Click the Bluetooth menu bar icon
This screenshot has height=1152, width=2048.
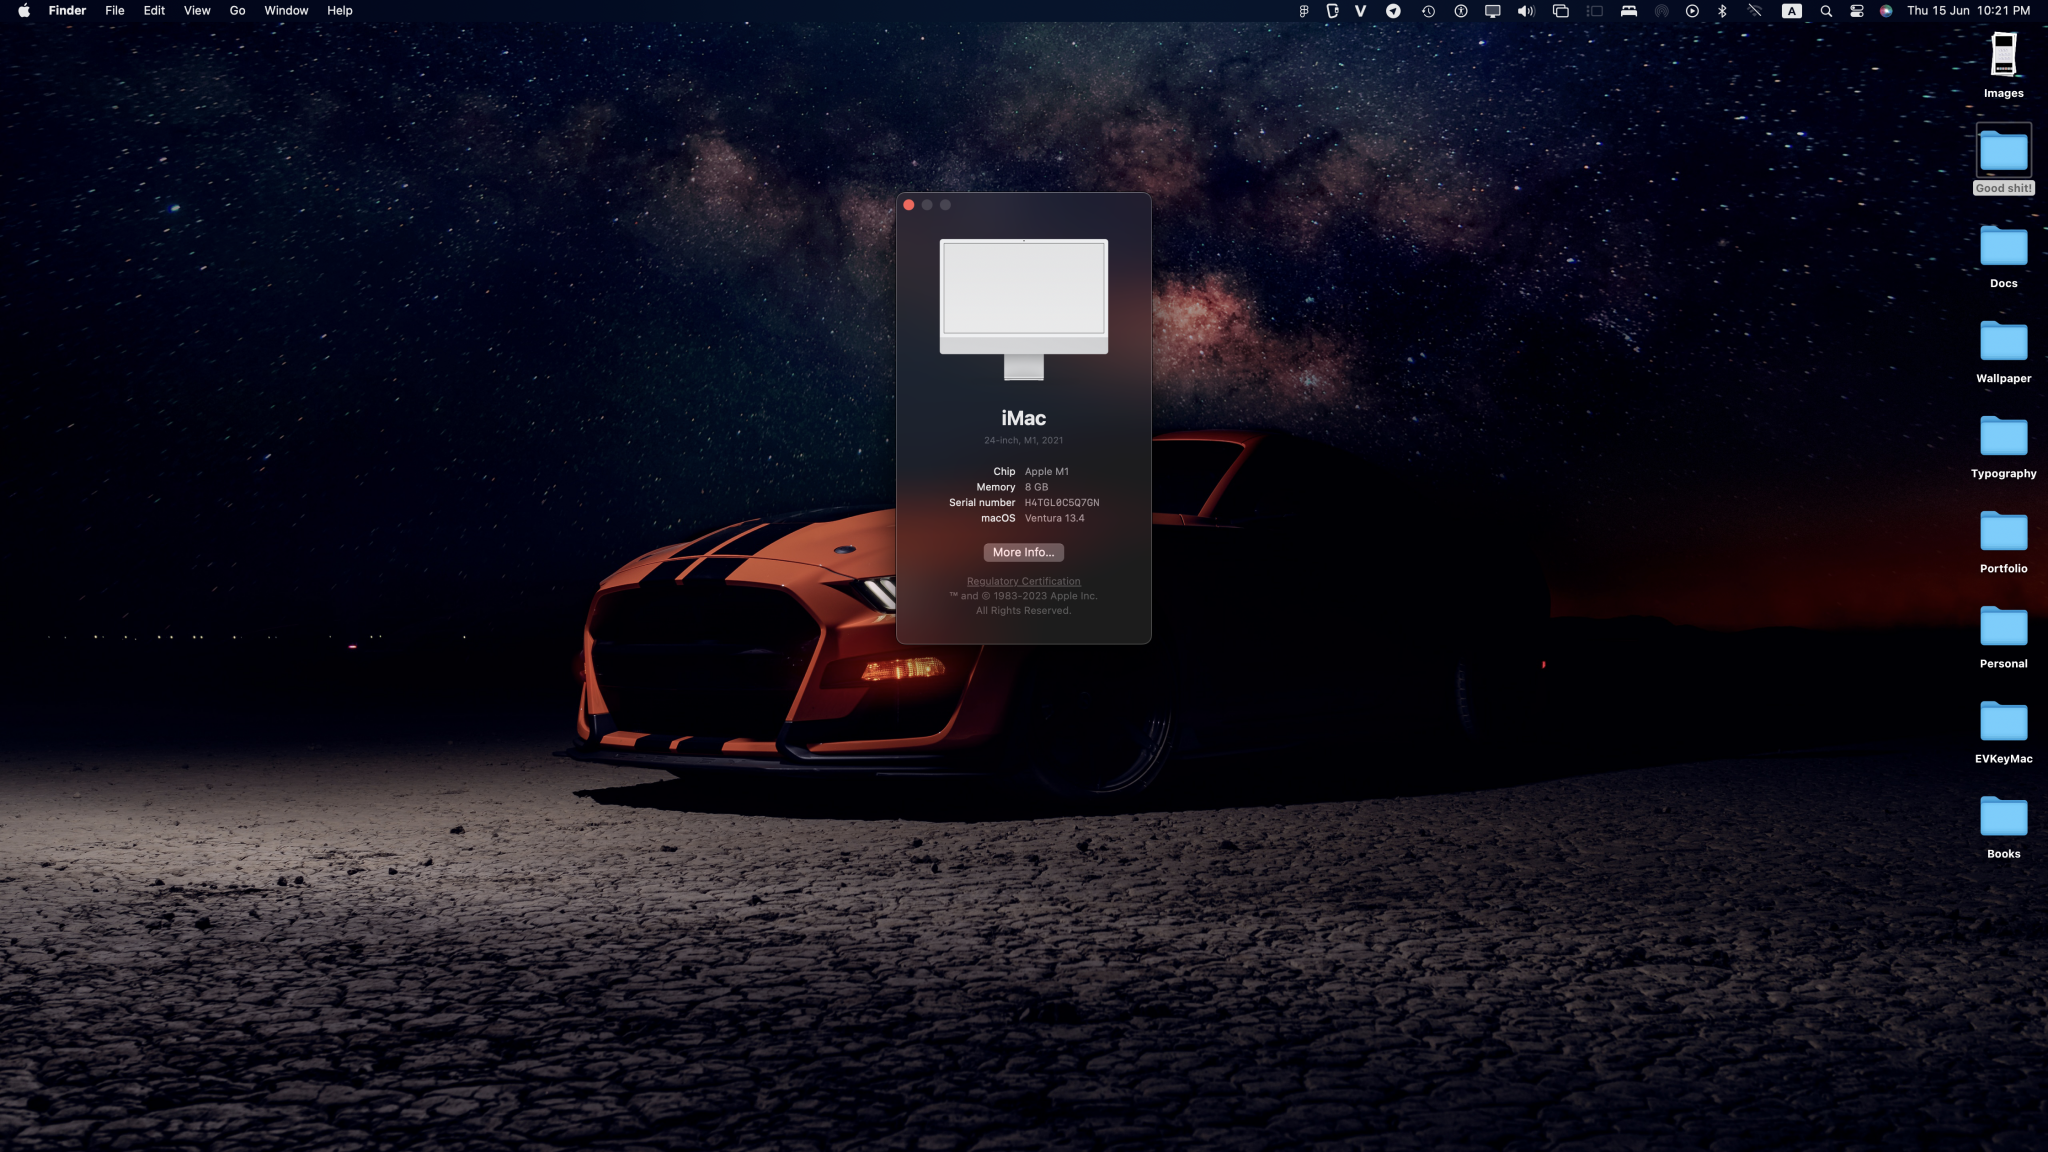tap(1722, 11)
